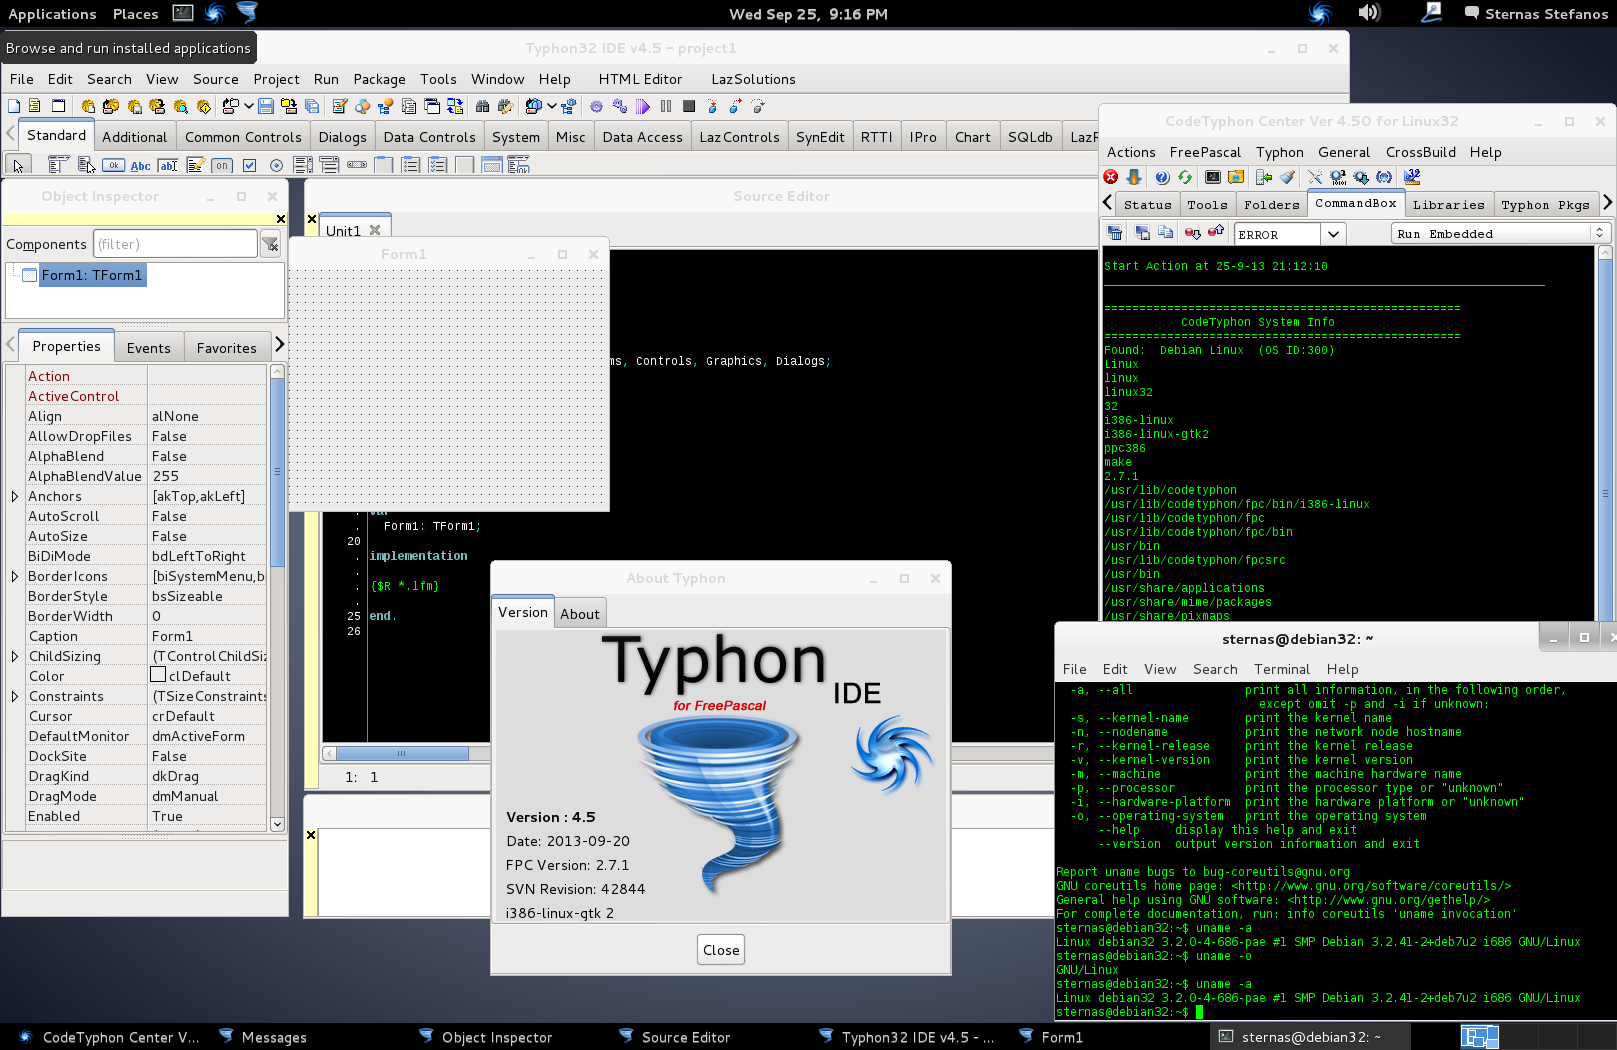Select the TButton component in palette
Image resolution: width=1617 pixels, height=1050 pixels.
pos(114,165)
